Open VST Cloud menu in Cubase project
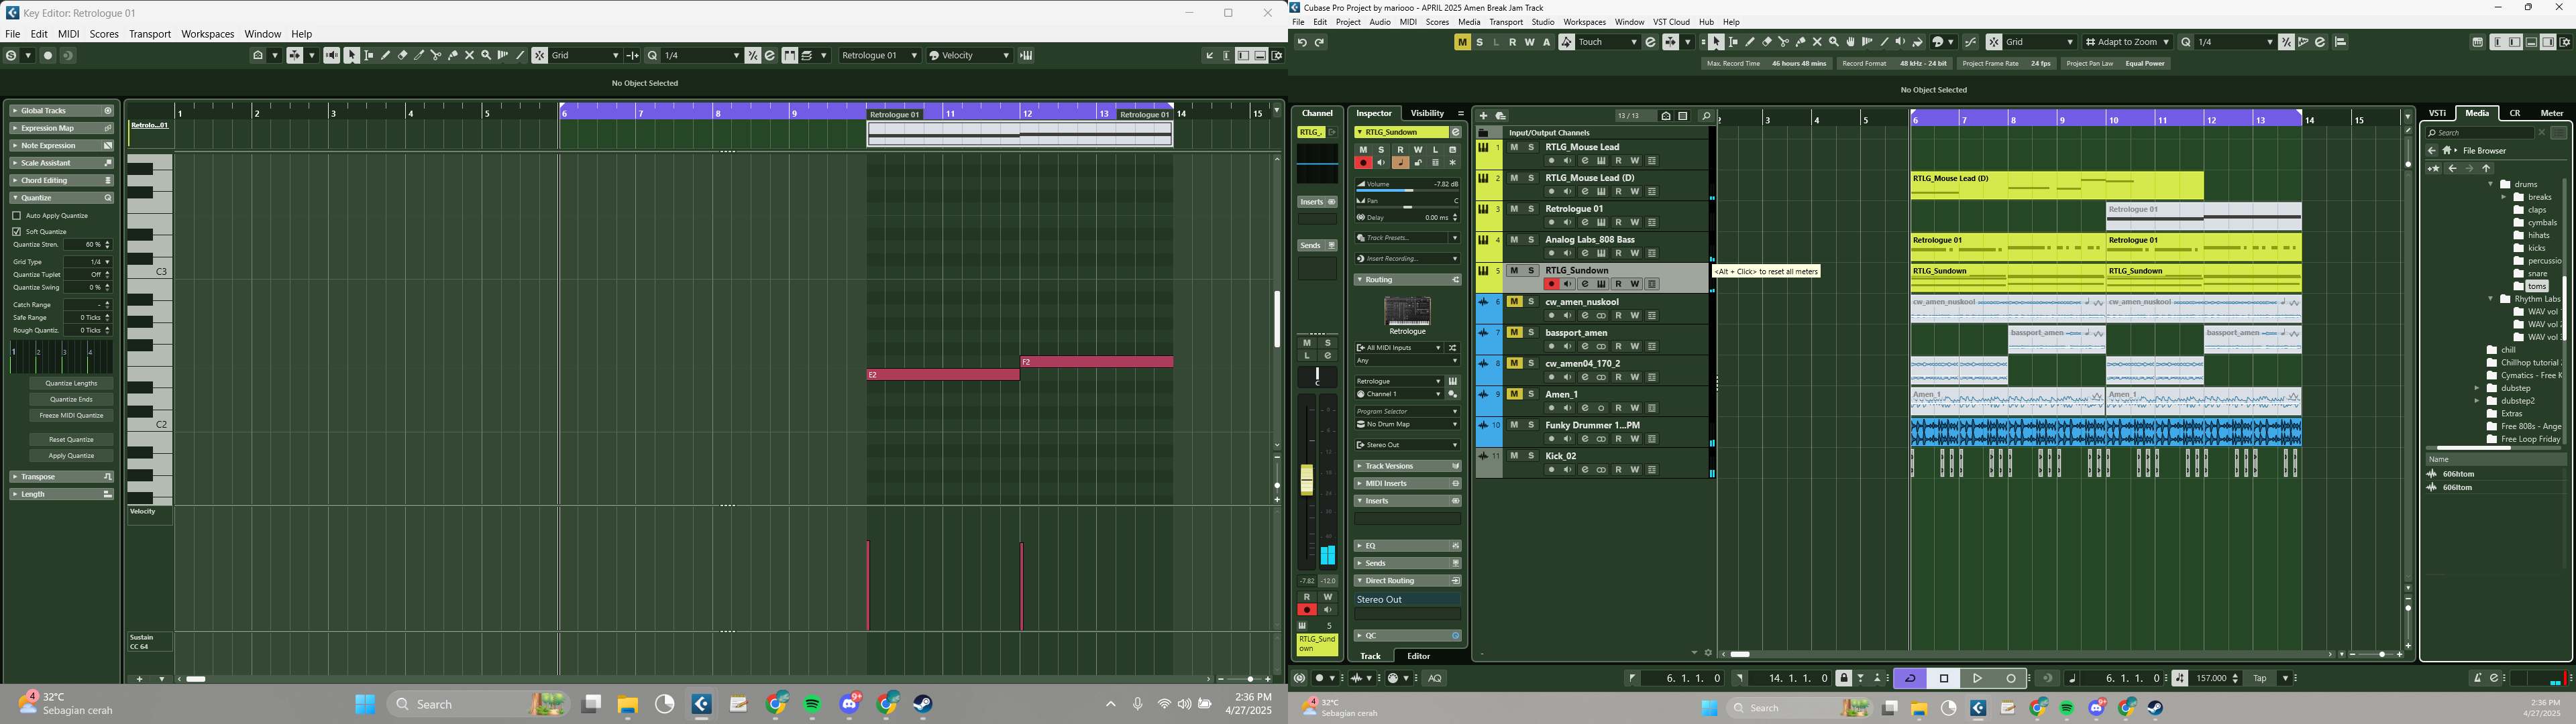This screenshot has width=2576, height=724. [x=1671, y=22]
